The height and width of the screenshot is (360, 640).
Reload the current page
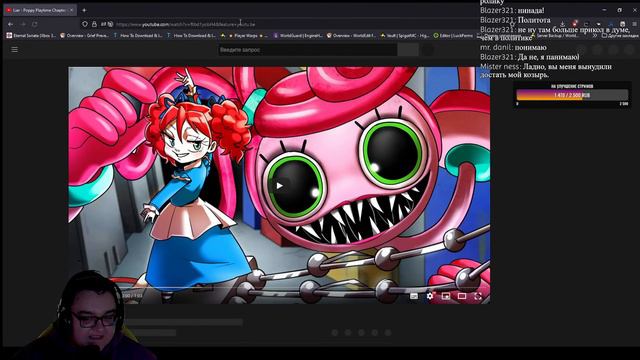[x=35, y=24]
